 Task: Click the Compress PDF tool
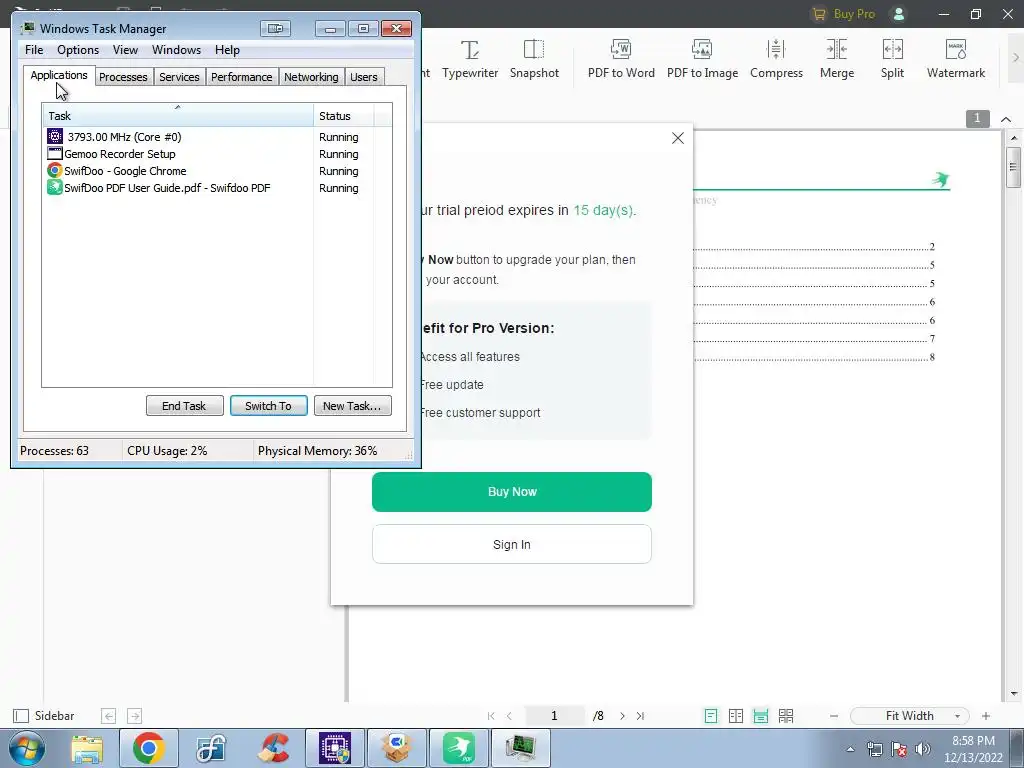(776, 59)
